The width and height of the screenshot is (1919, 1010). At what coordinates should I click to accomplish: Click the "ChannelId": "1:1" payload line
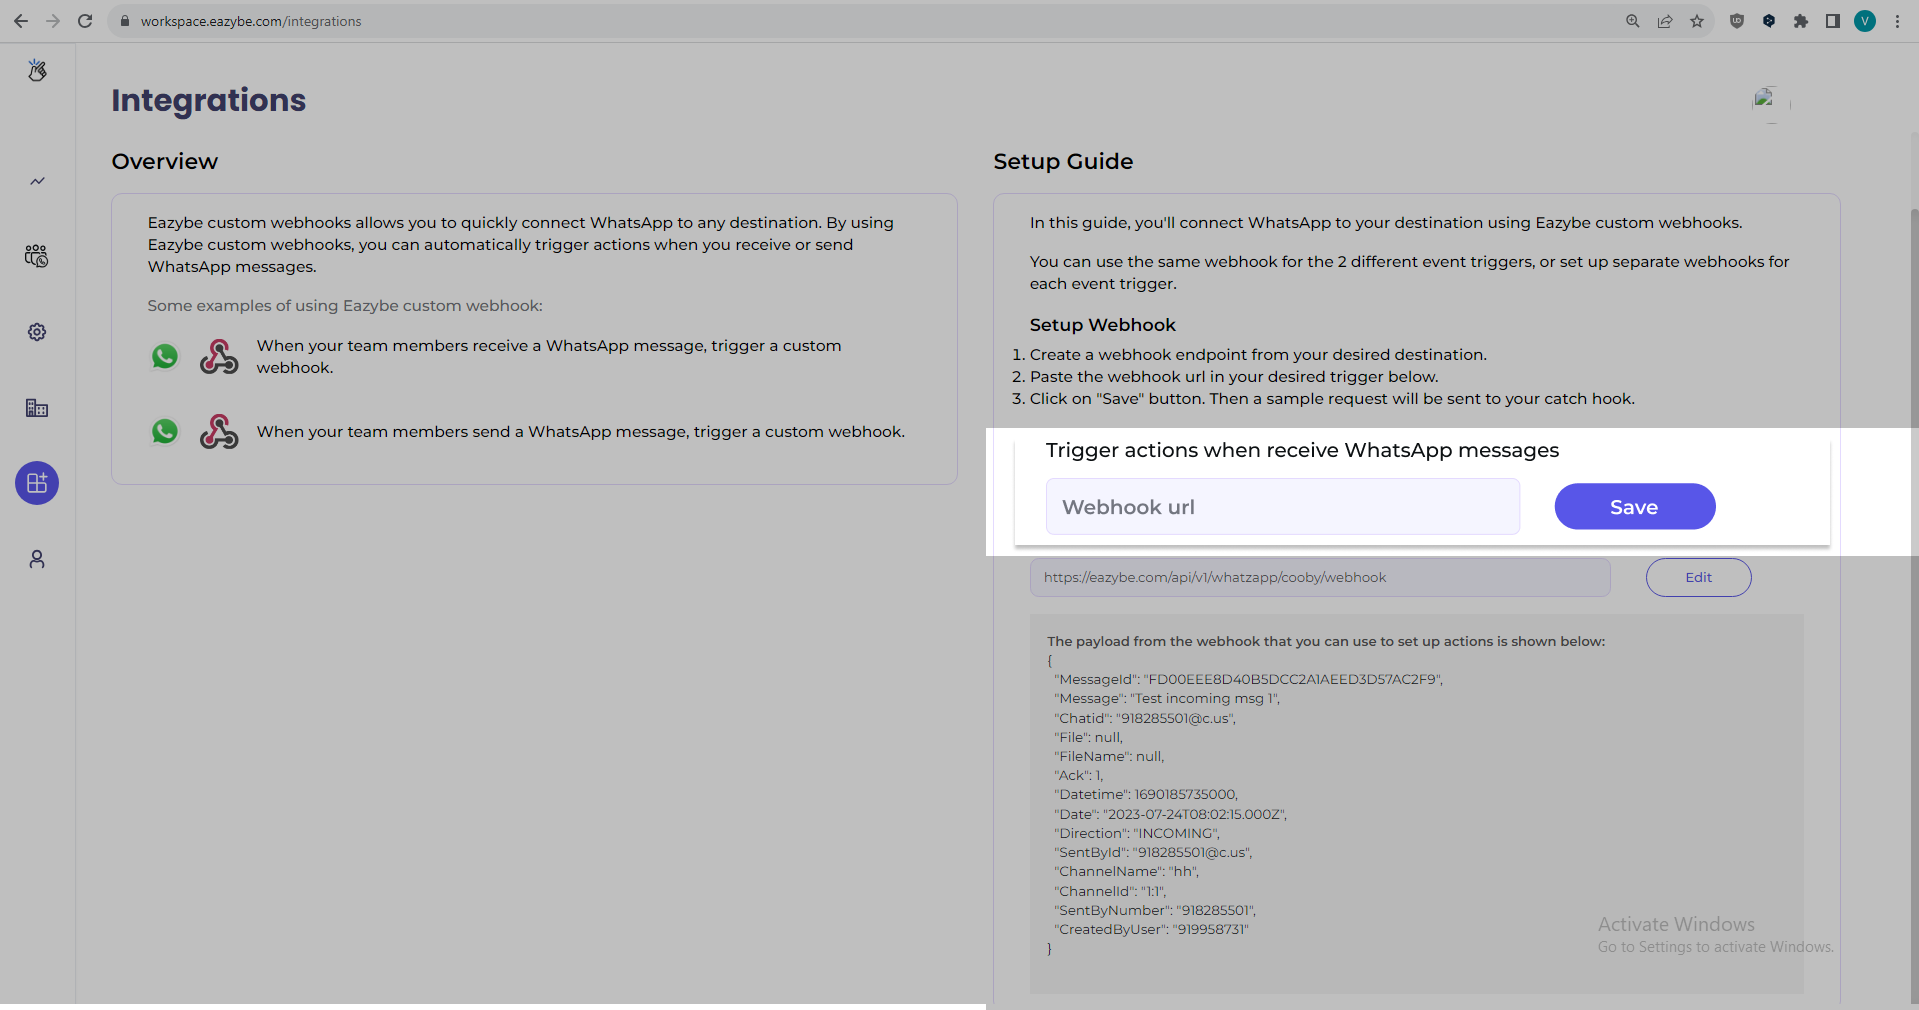tap(1110, 891)
